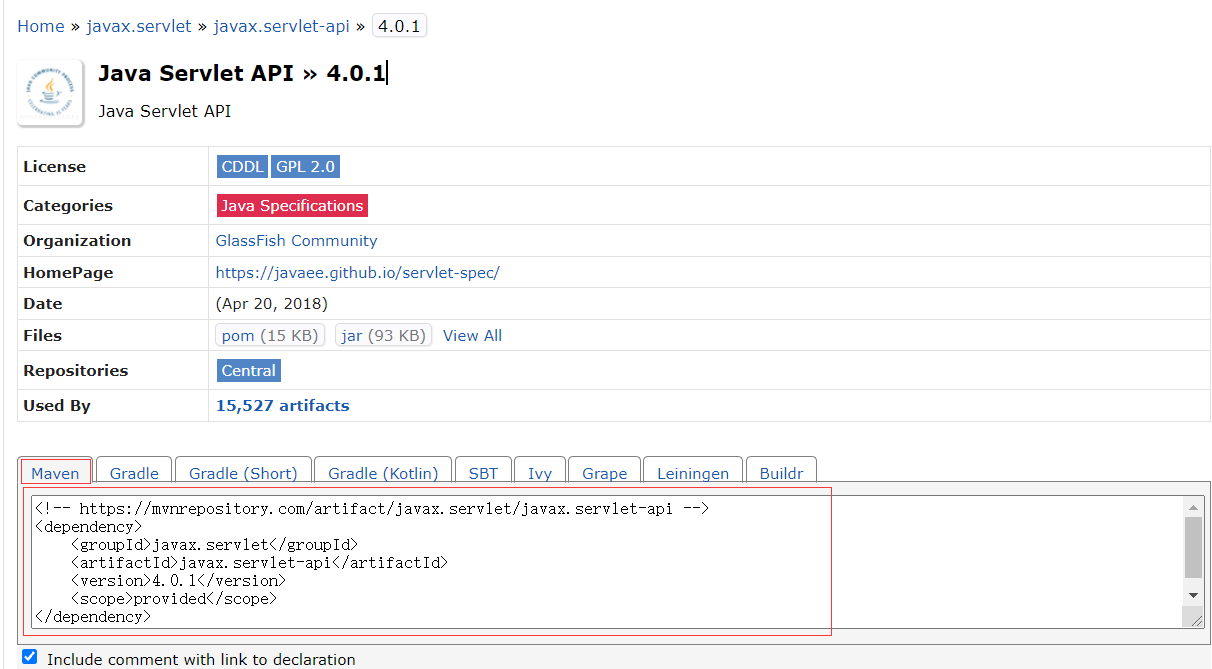Switch to the Leiningen tab

(693, 472)
